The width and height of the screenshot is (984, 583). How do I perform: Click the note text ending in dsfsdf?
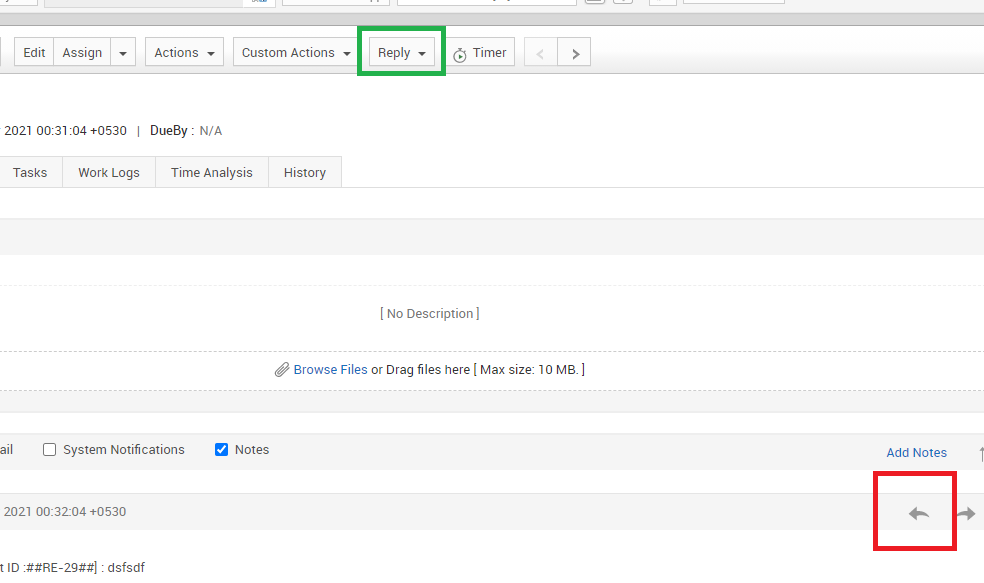[72, 567]
